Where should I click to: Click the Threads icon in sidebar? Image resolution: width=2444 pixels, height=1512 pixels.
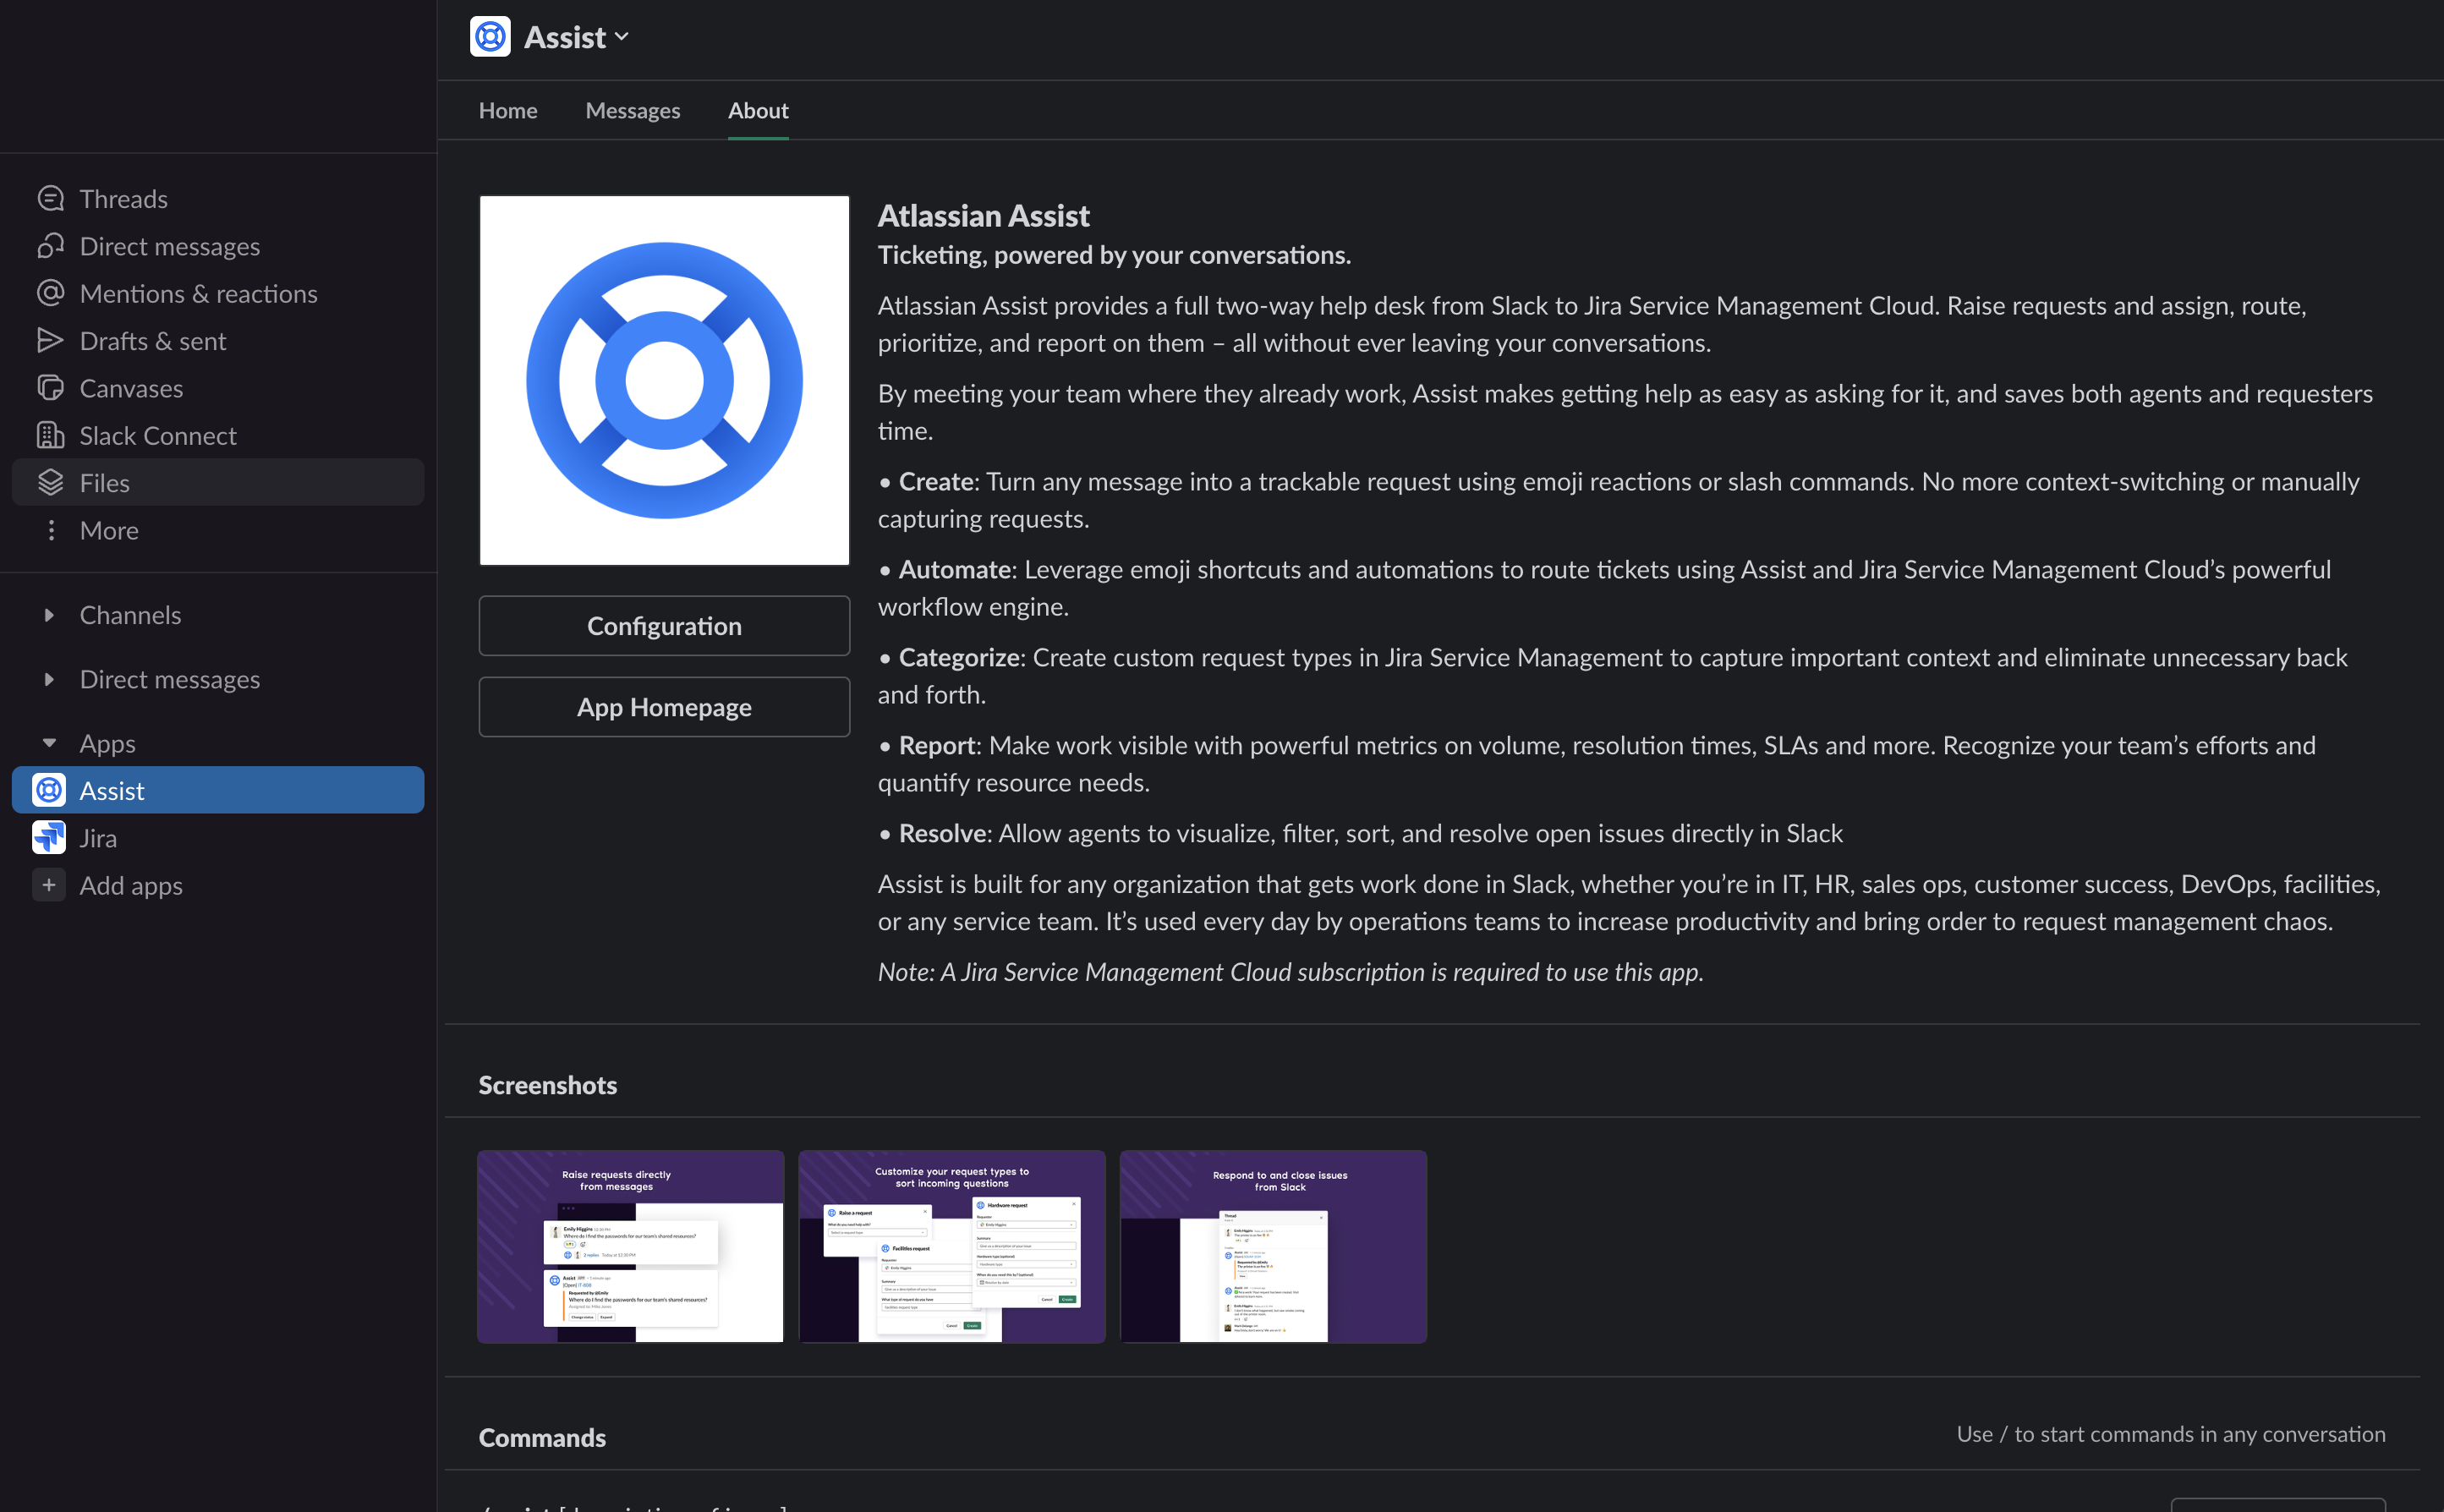[50, 198]
